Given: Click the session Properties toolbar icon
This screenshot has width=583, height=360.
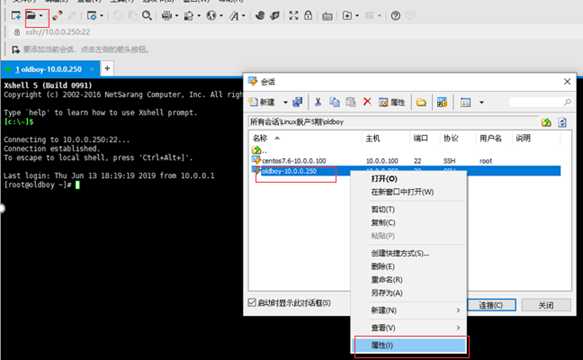Looking at the screenshot, I should [91, 16].
